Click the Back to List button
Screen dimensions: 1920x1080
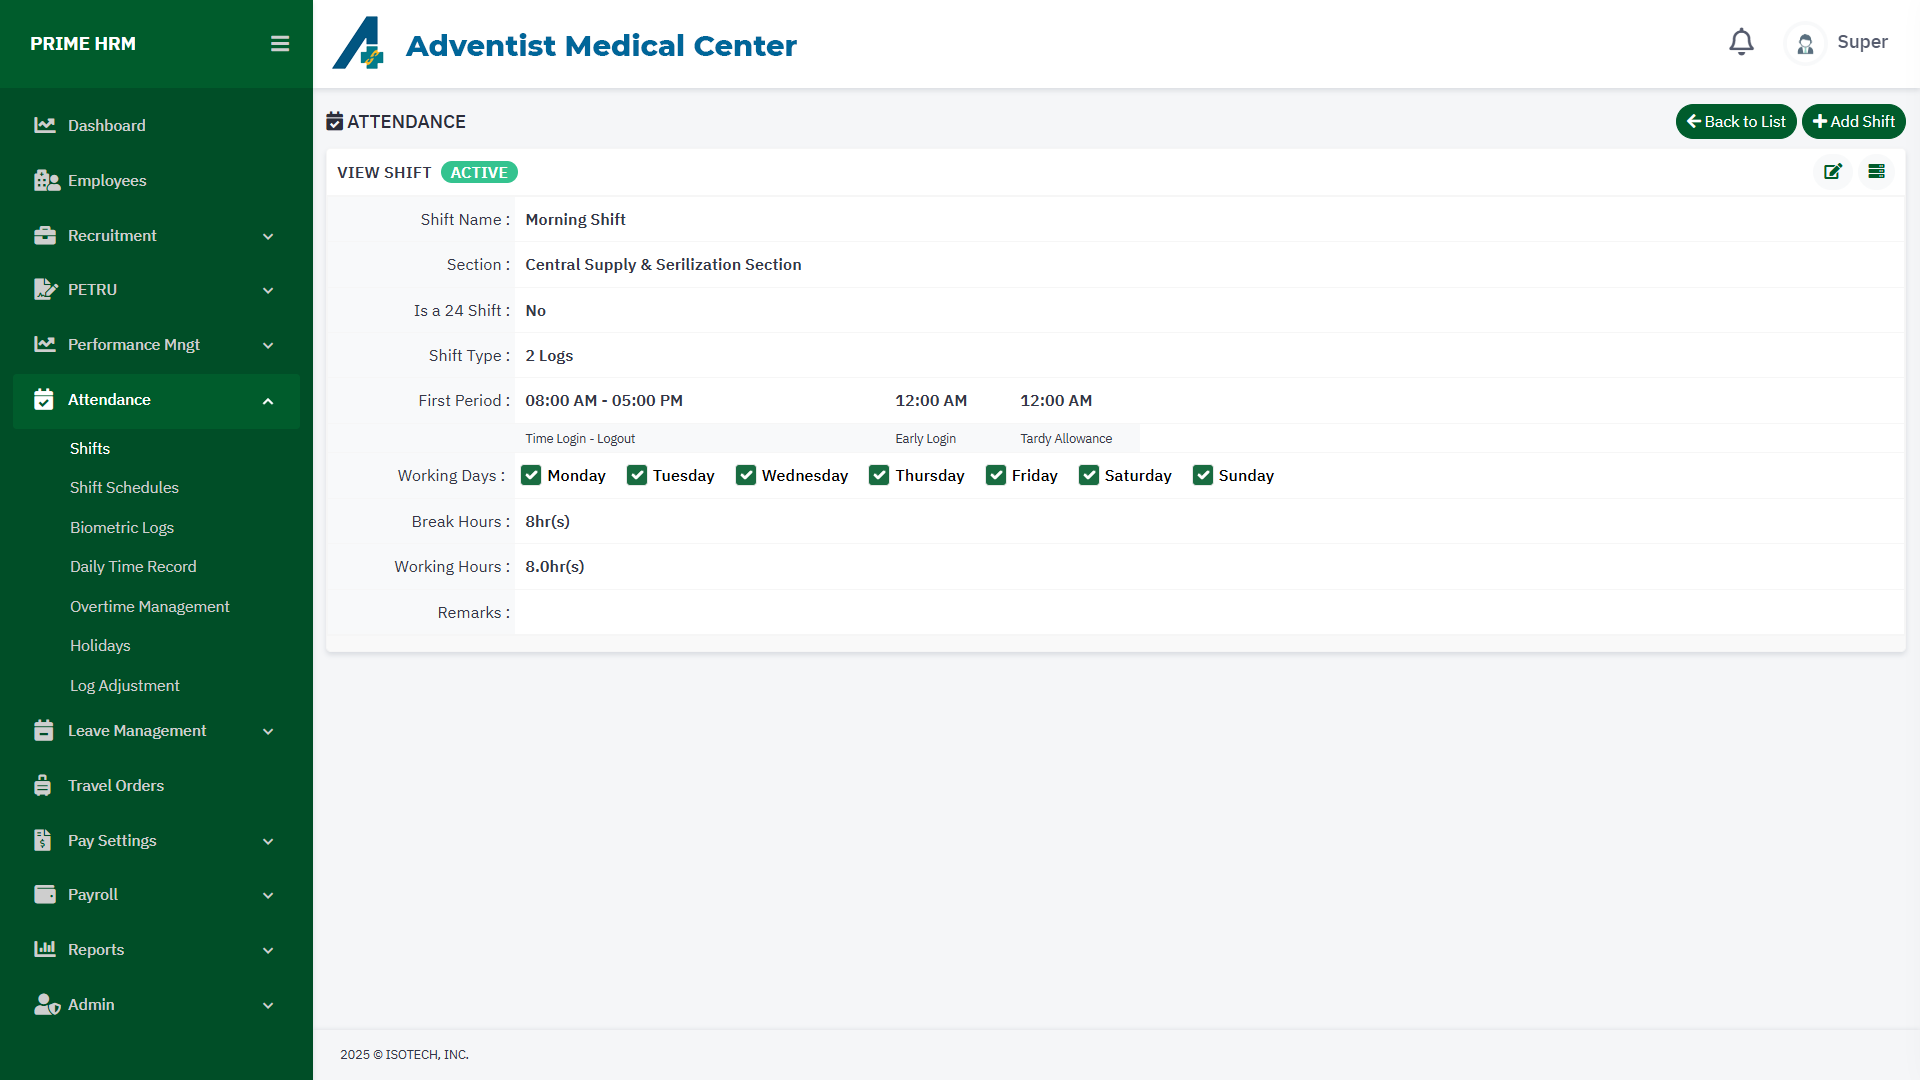coord(1735,122)
